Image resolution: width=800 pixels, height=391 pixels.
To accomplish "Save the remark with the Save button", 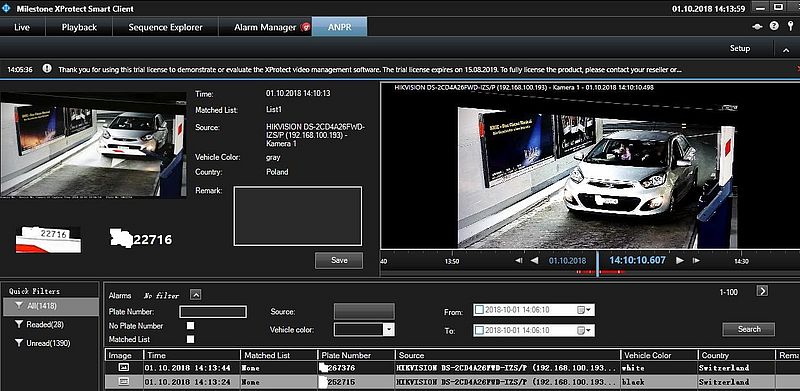I will click(x=339, y=260).
